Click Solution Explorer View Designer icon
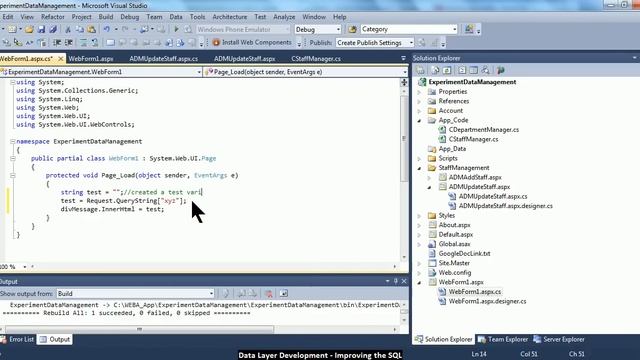The image size is (640, 360). (473, 70)
